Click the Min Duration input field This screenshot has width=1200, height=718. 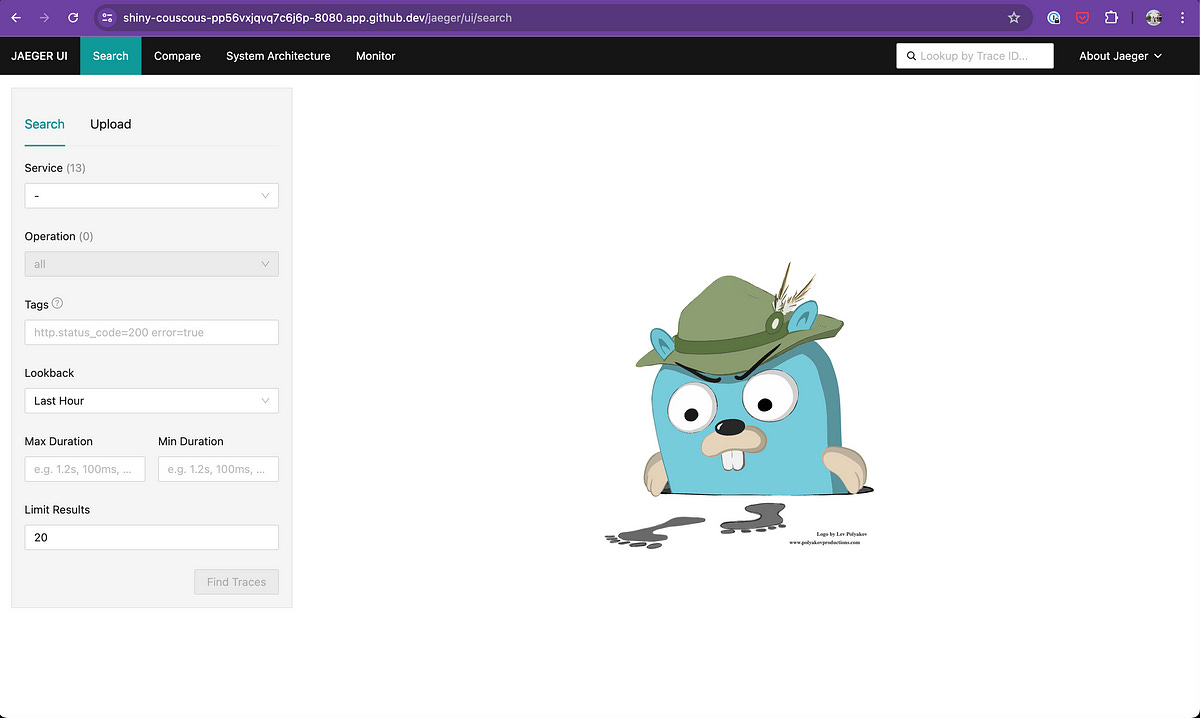(x=218, y=469)
